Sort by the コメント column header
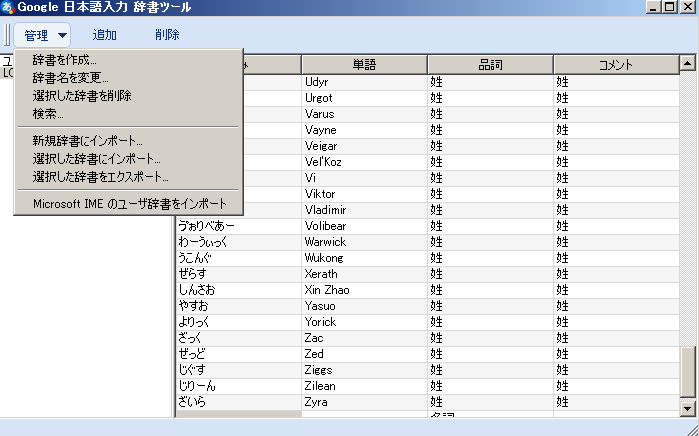 tap(617, 65)
